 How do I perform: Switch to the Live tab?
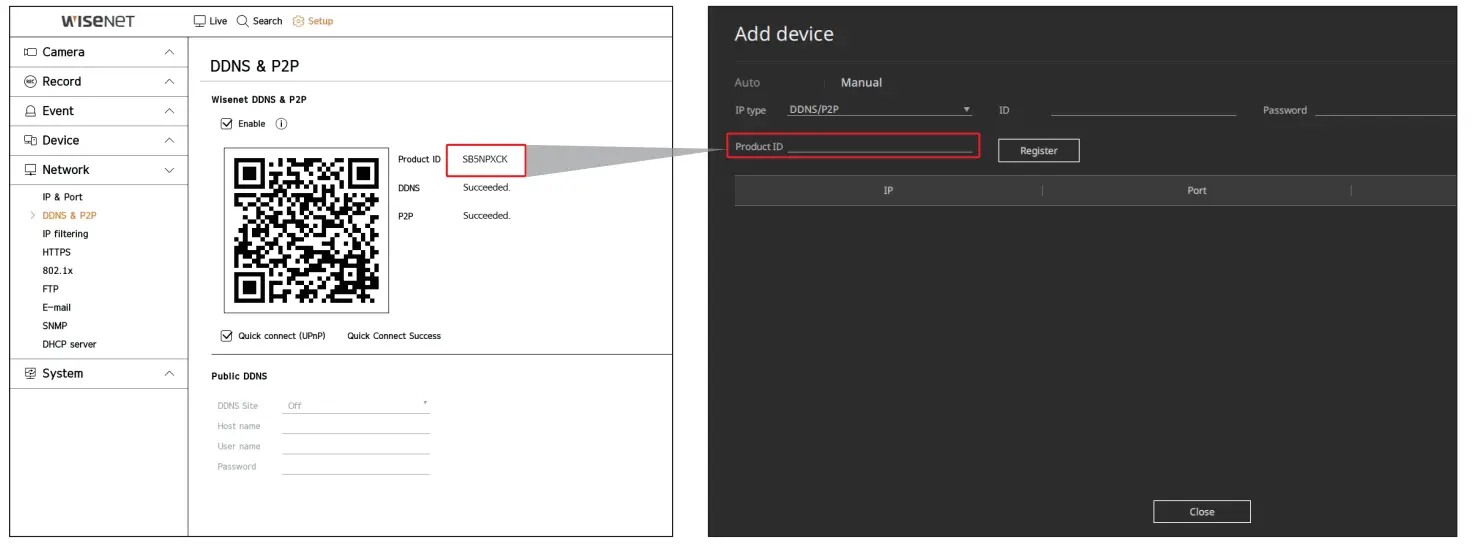210,21
